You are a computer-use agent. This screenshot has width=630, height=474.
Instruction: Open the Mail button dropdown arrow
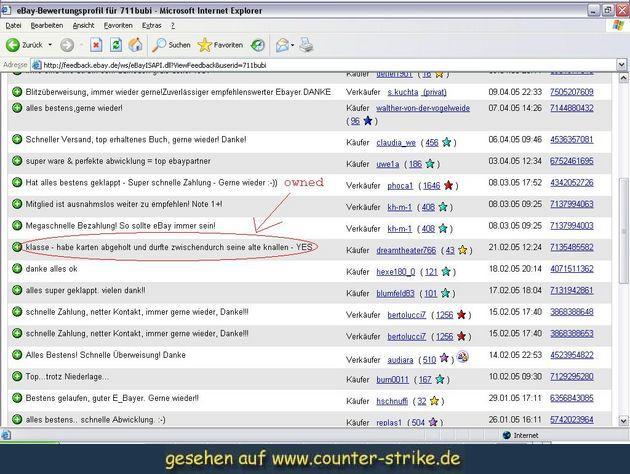point(292,45)
